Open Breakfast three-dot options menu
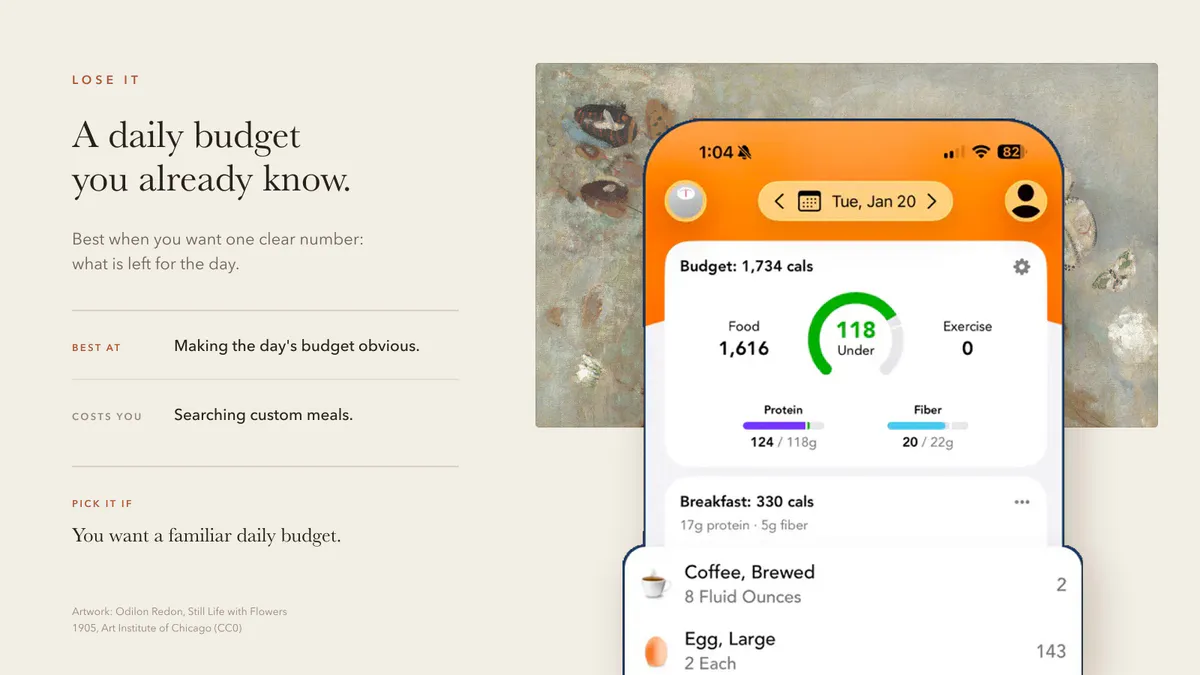1200x675 pixels. [1022, 502]
